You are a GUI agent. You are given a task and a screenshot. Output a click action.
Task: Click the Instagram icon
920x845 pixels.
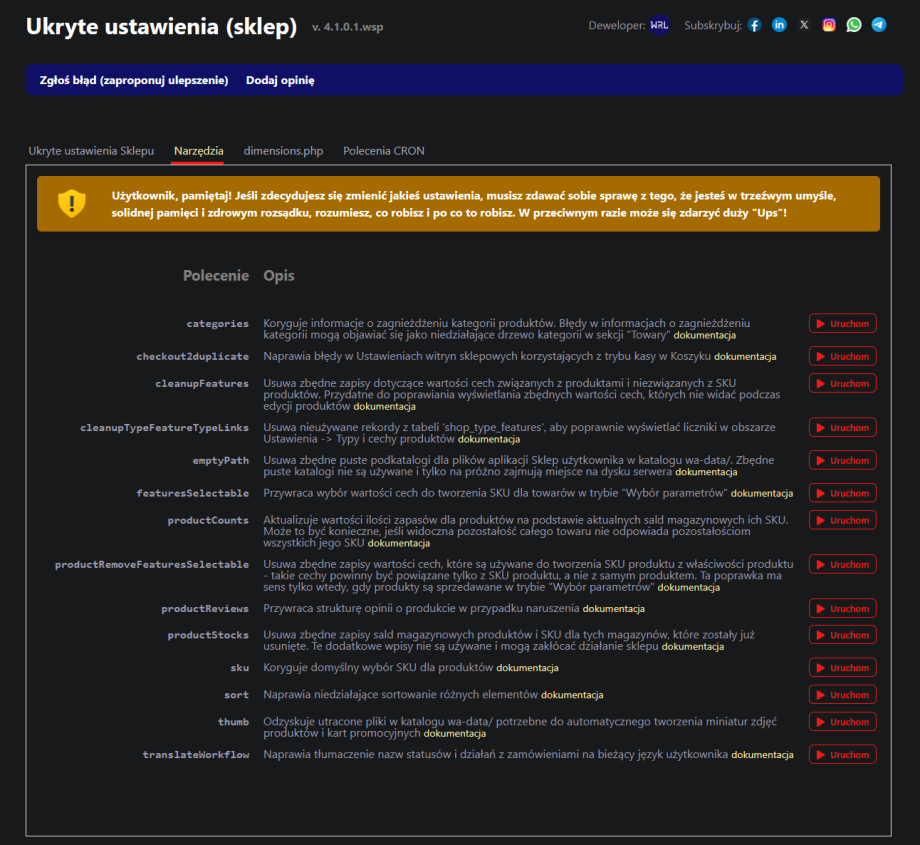829,25
